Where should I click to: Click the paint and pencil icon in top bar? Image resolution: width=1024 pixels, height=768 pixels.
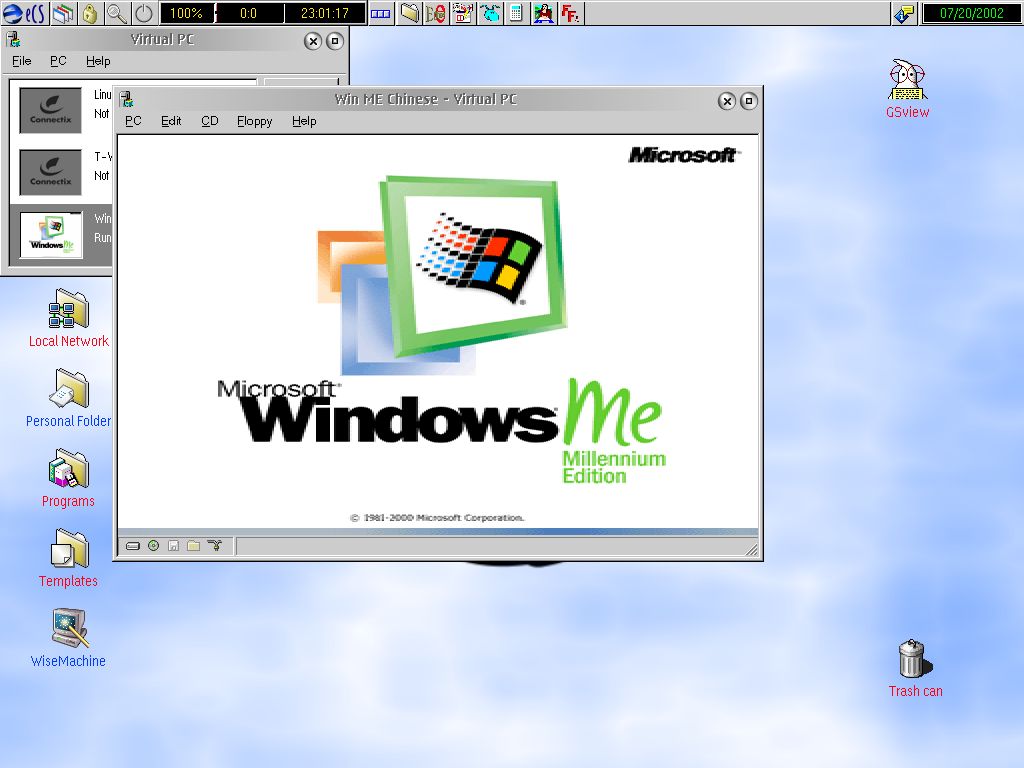[x=463, y=13]
